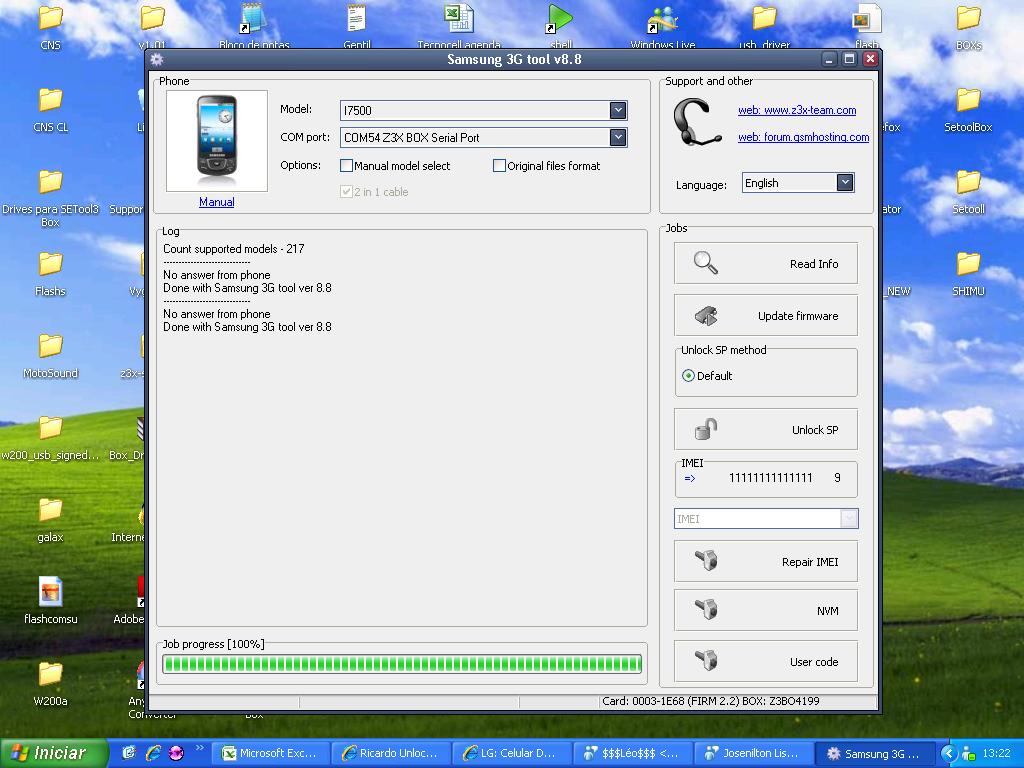The height and width of the screenshot is (768, 1024).
Task: Open the Model dropdown showing I7500
Action: pos(618,110)
